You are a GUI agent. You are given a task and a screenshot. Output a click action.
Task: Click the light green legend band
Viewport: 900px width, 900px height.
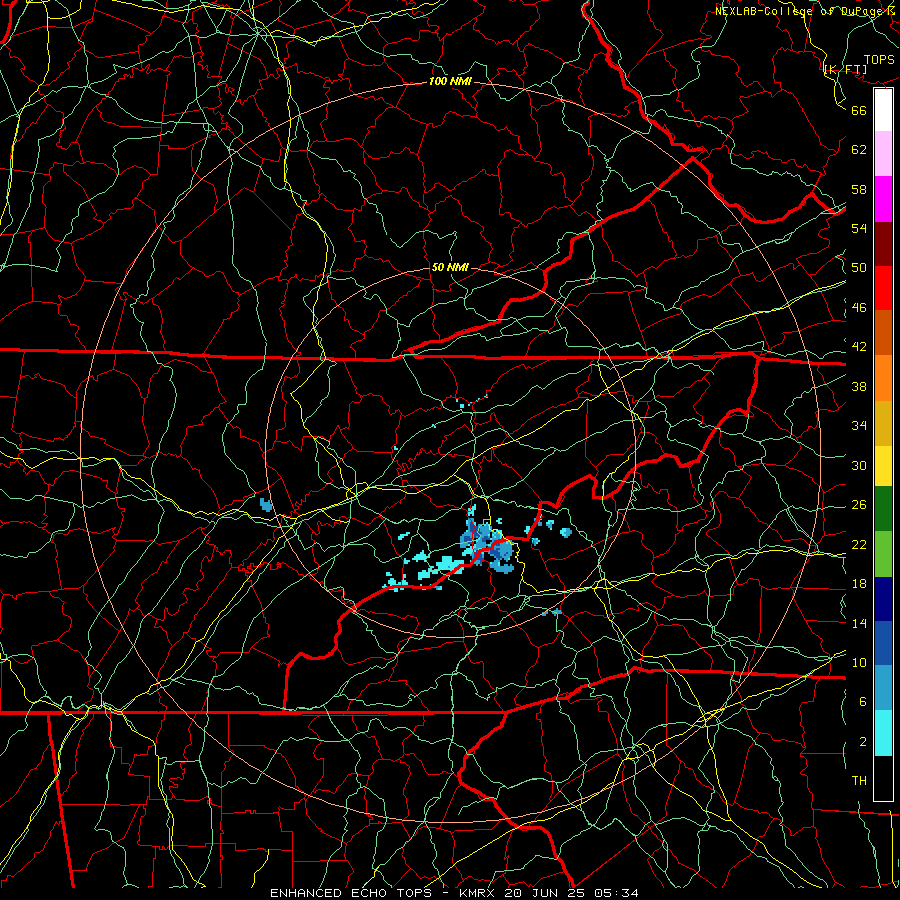click(x=883, y=553)
